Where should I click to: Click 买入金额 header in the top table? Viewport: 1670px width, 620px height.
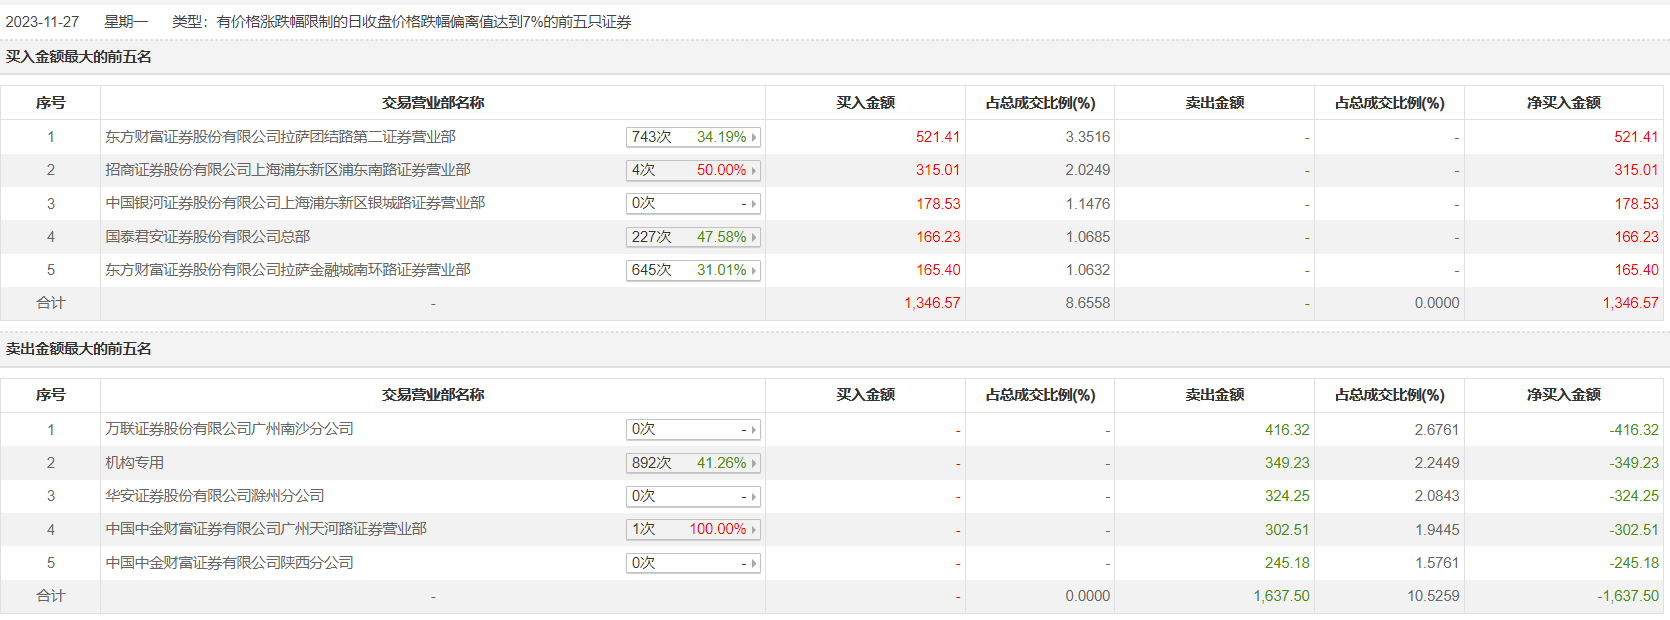click(x=865, y=103)
